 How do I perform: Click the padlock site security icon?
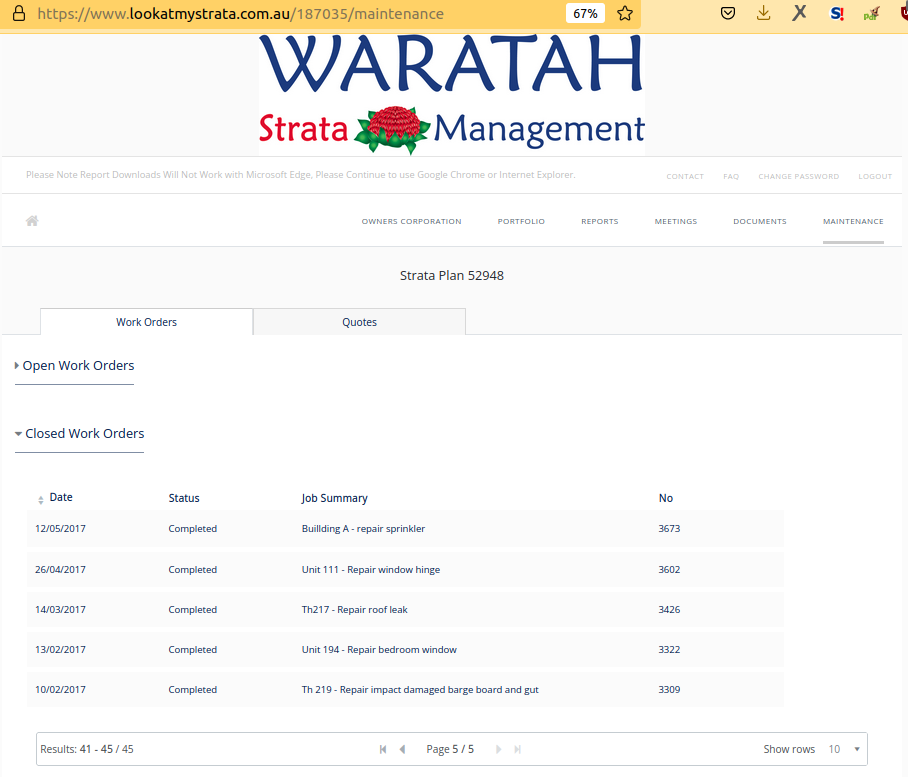pos(19,13)
